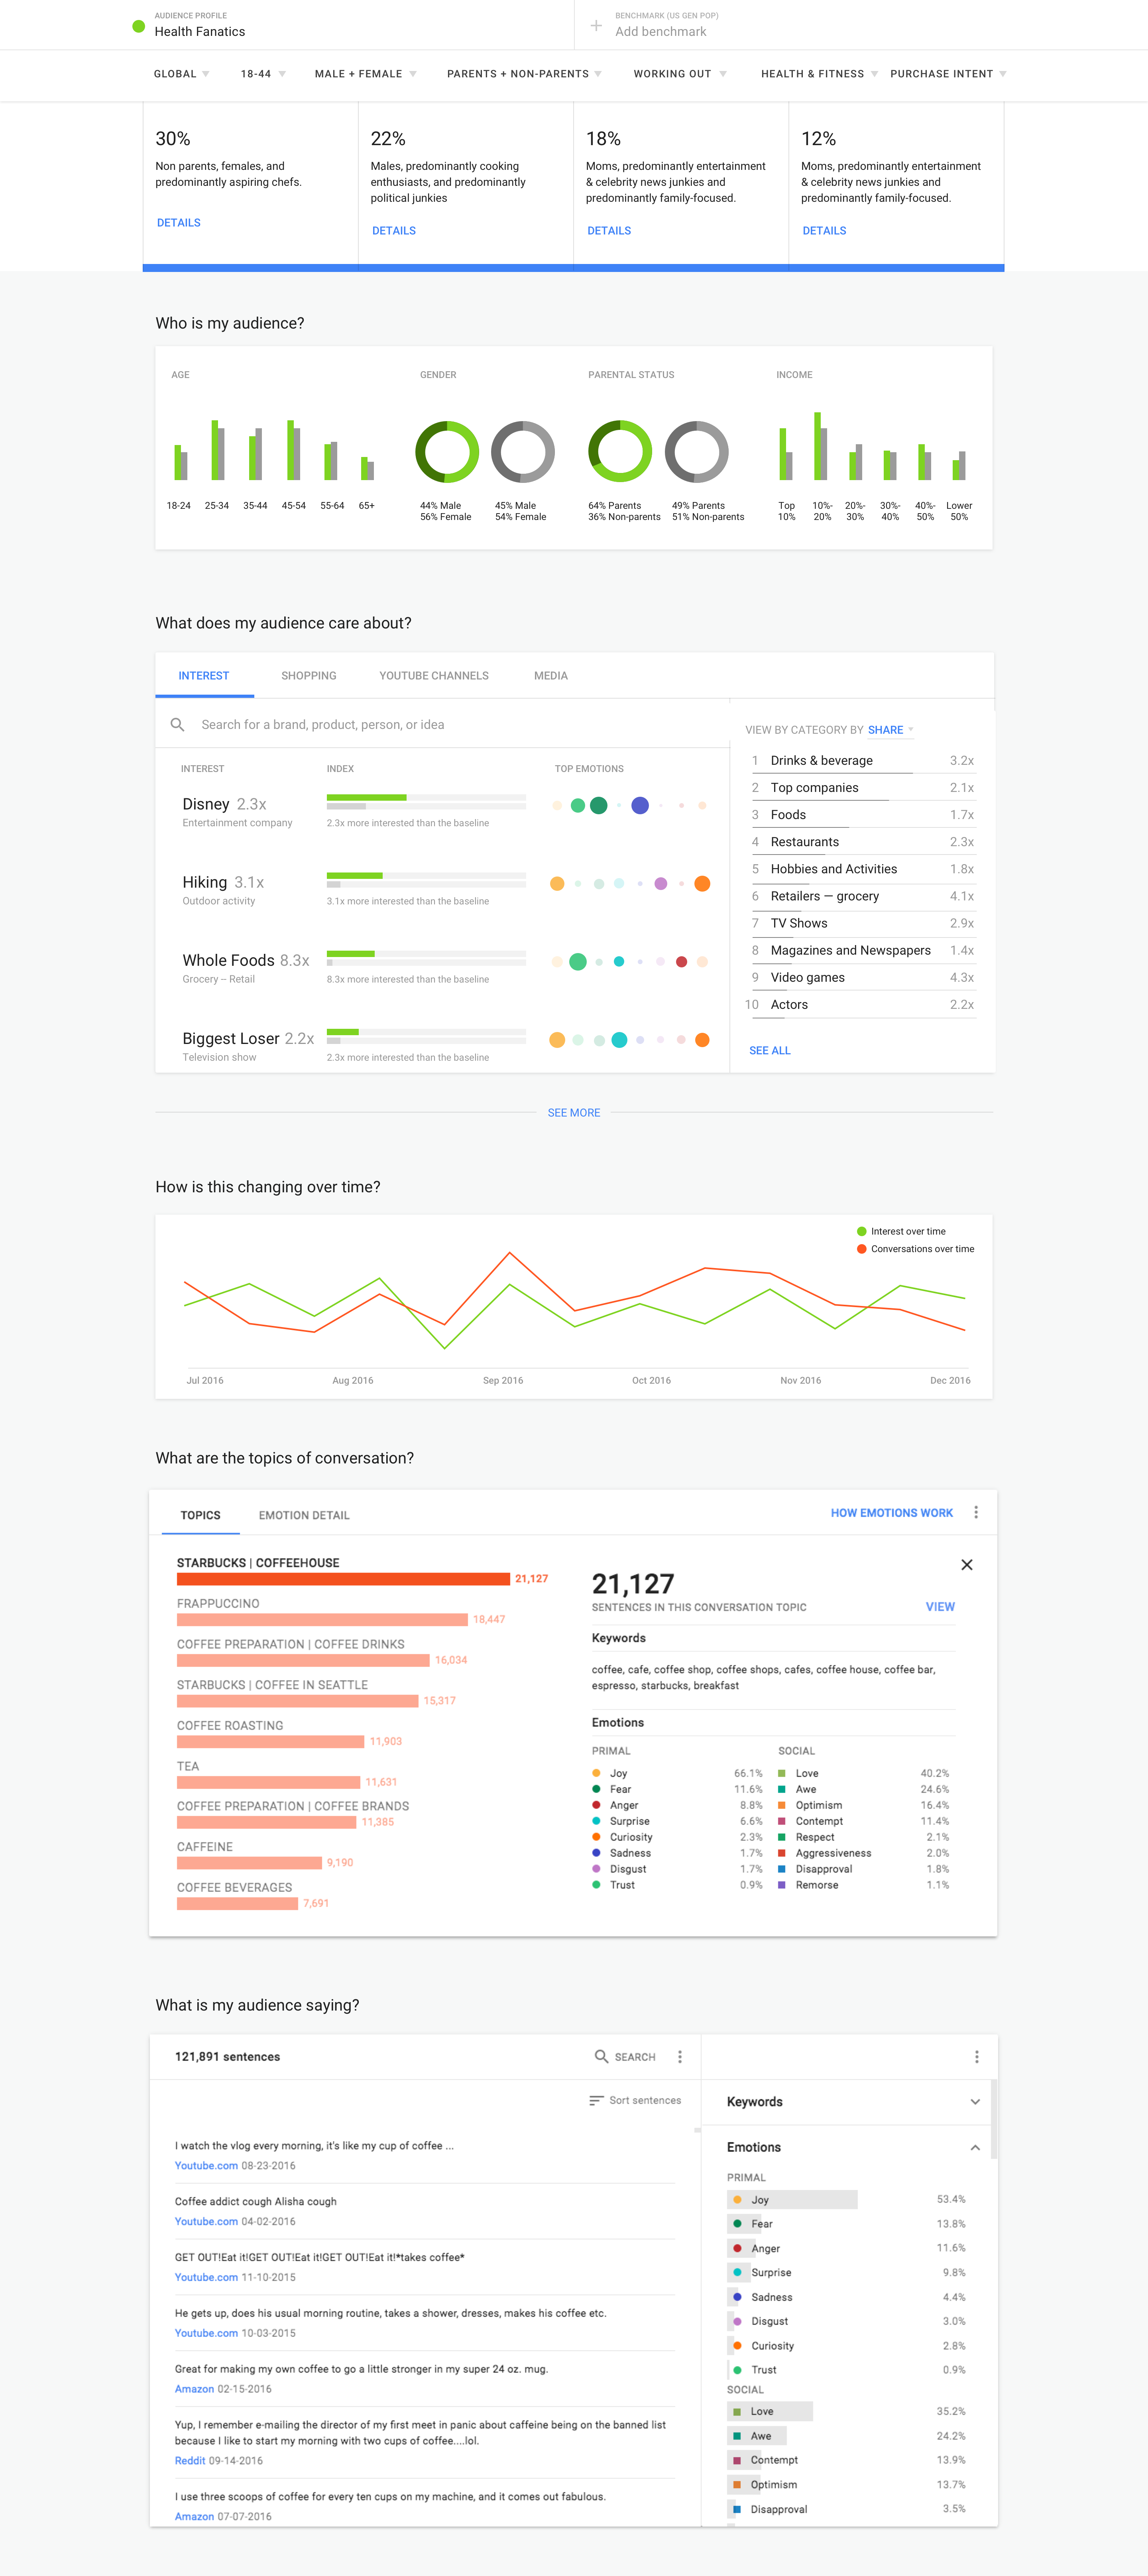Click the teal emotion dot for Biggest Loser
This screenshot has height=2576, width=1148.
tap(619, 1039)
